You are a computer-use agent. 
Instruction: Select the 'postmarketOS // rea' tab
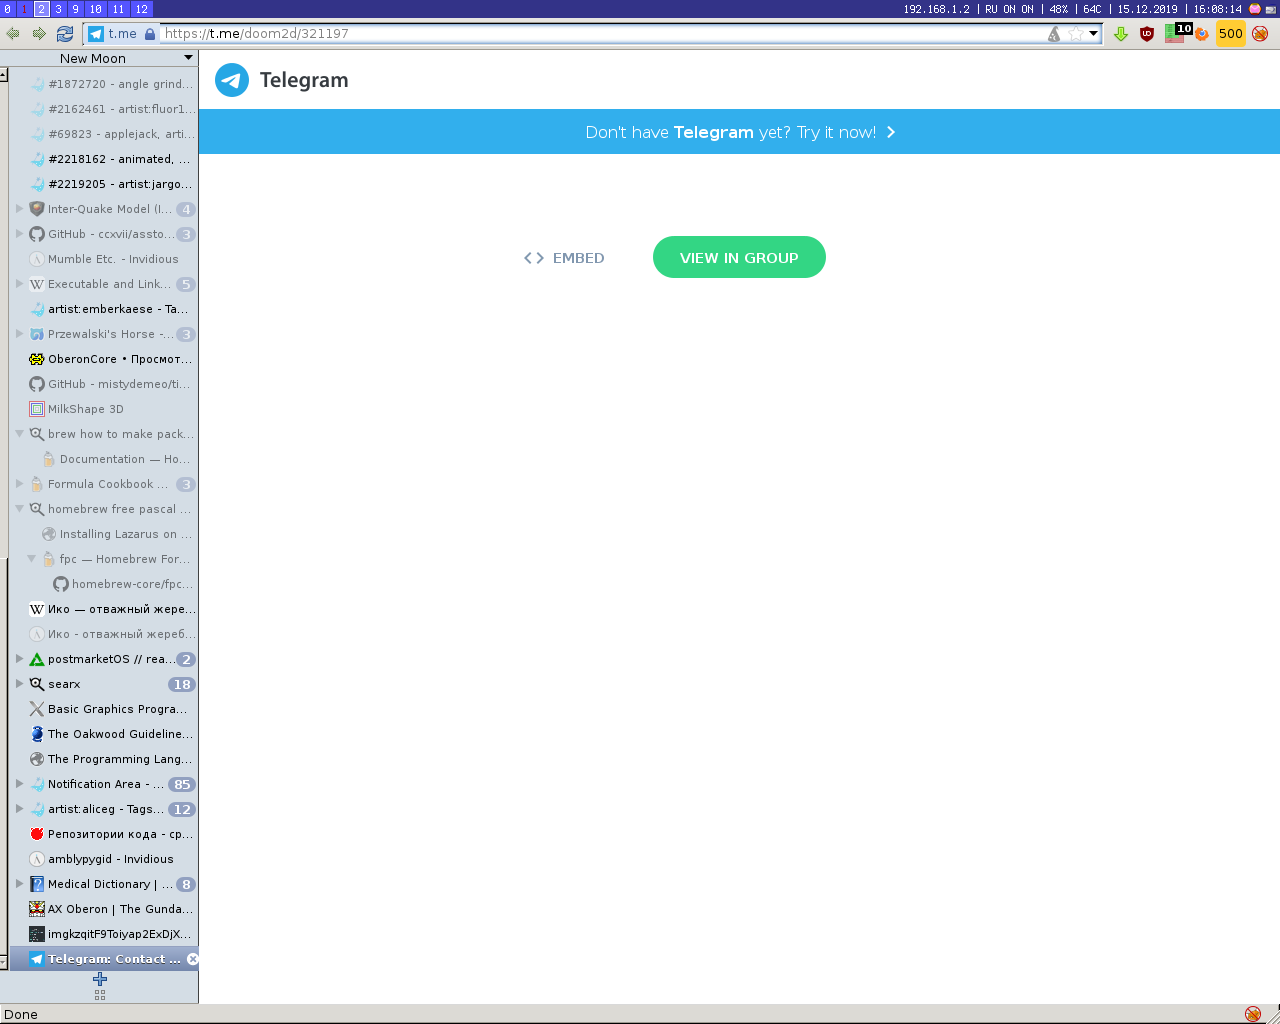pos(104,659)
